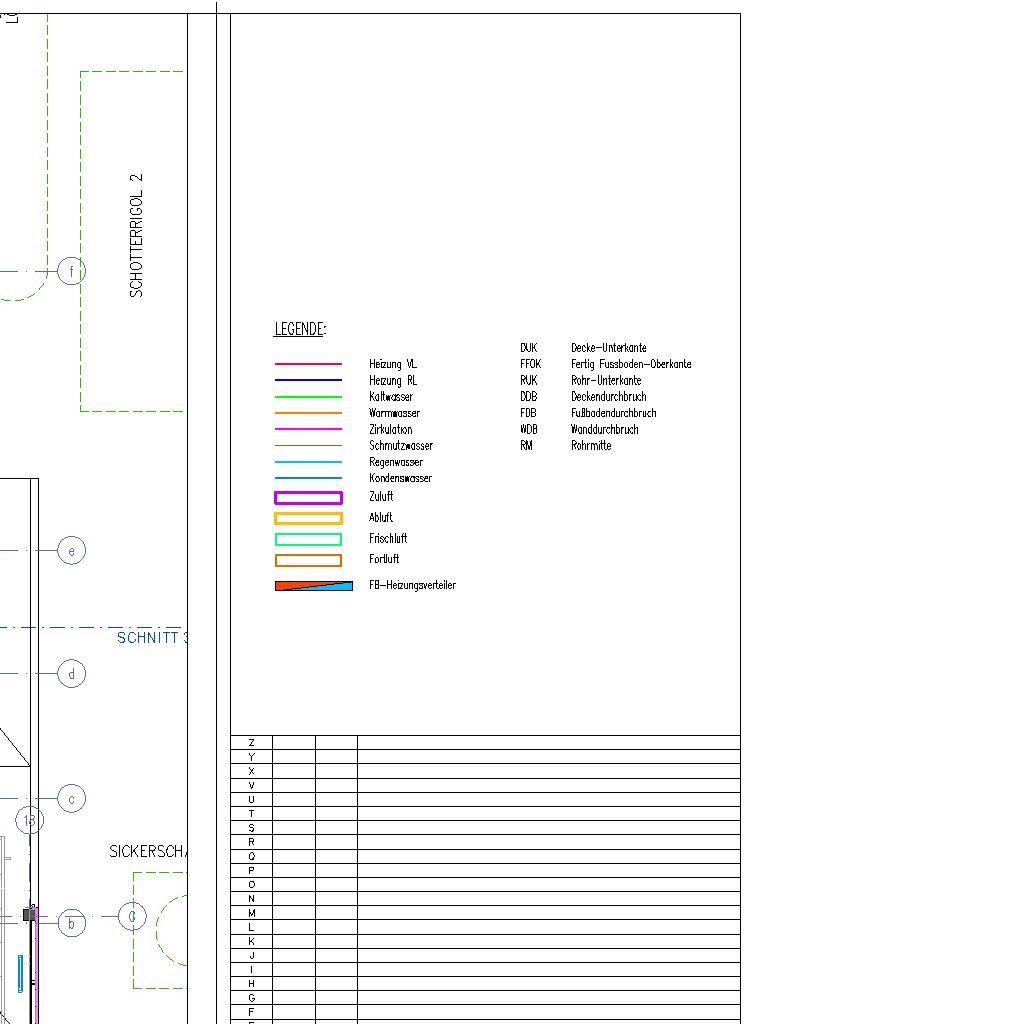Click the FB-Heizungsverteiler red-blue symbol

314,586
